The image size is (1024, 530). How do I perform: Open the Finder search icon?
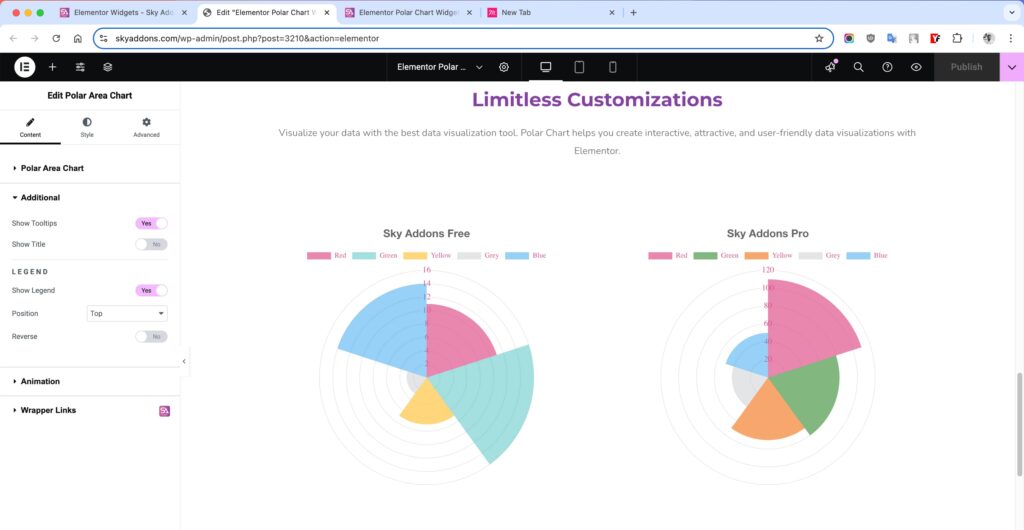click(x=859, y=67)
